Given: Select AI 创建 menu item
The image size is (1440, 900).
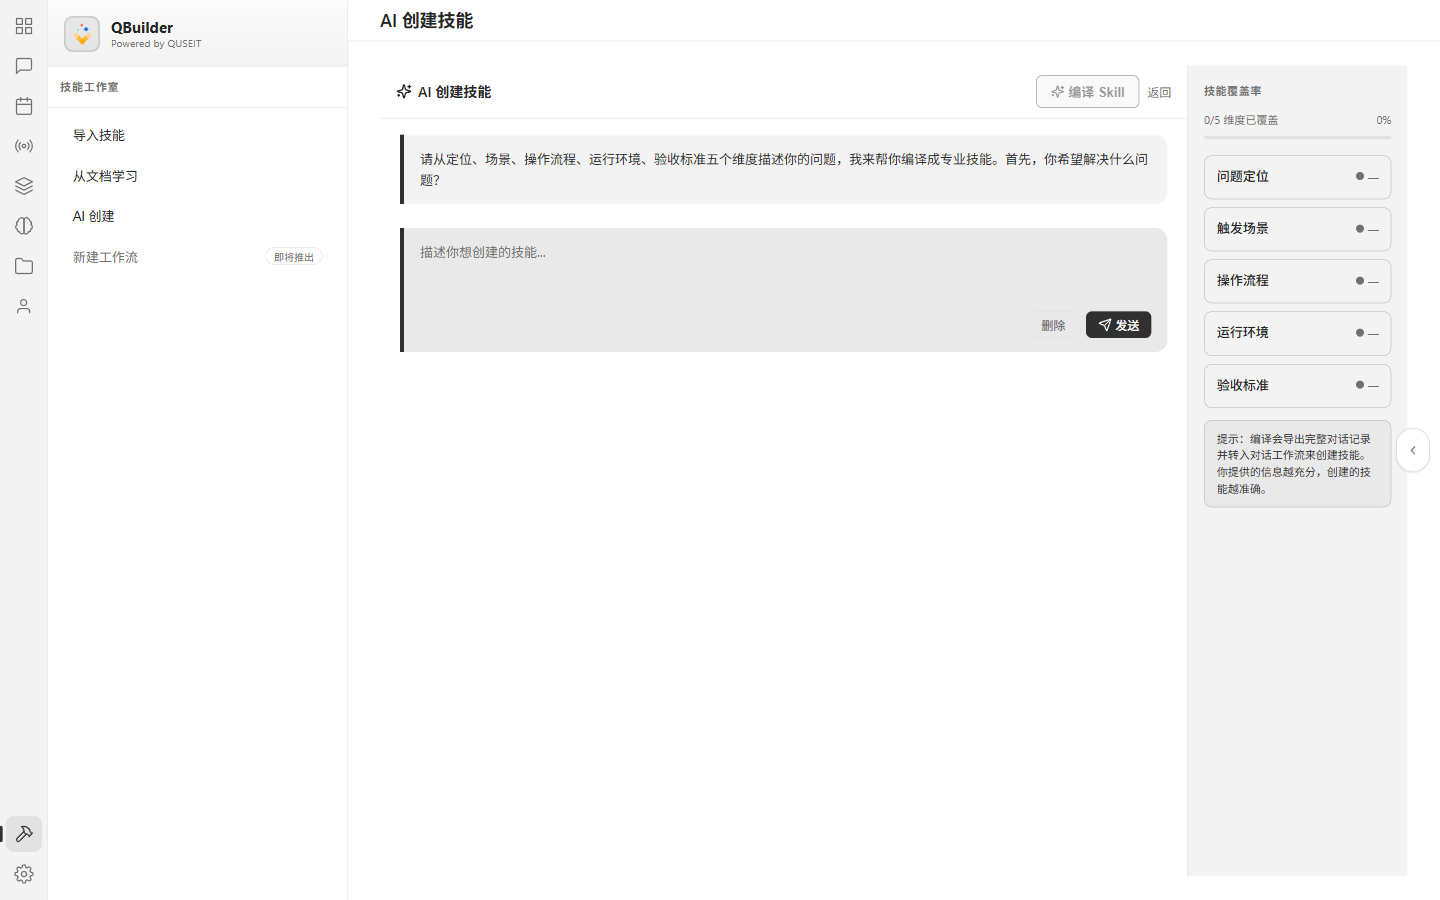Looking at the screenshot, I should pos(197,216).
